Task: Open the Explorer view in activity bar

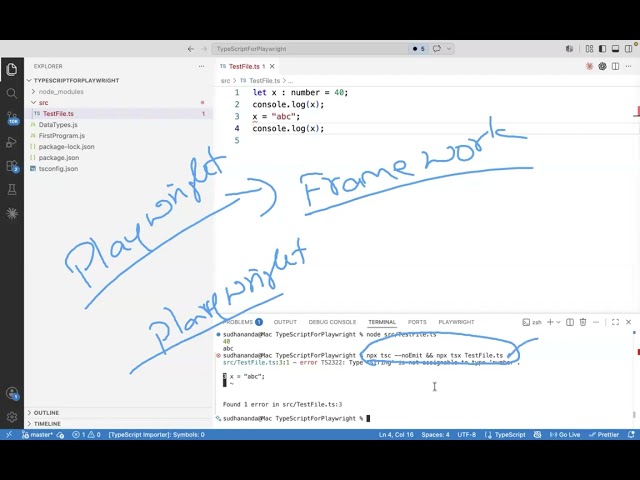Action: point(11,69)
